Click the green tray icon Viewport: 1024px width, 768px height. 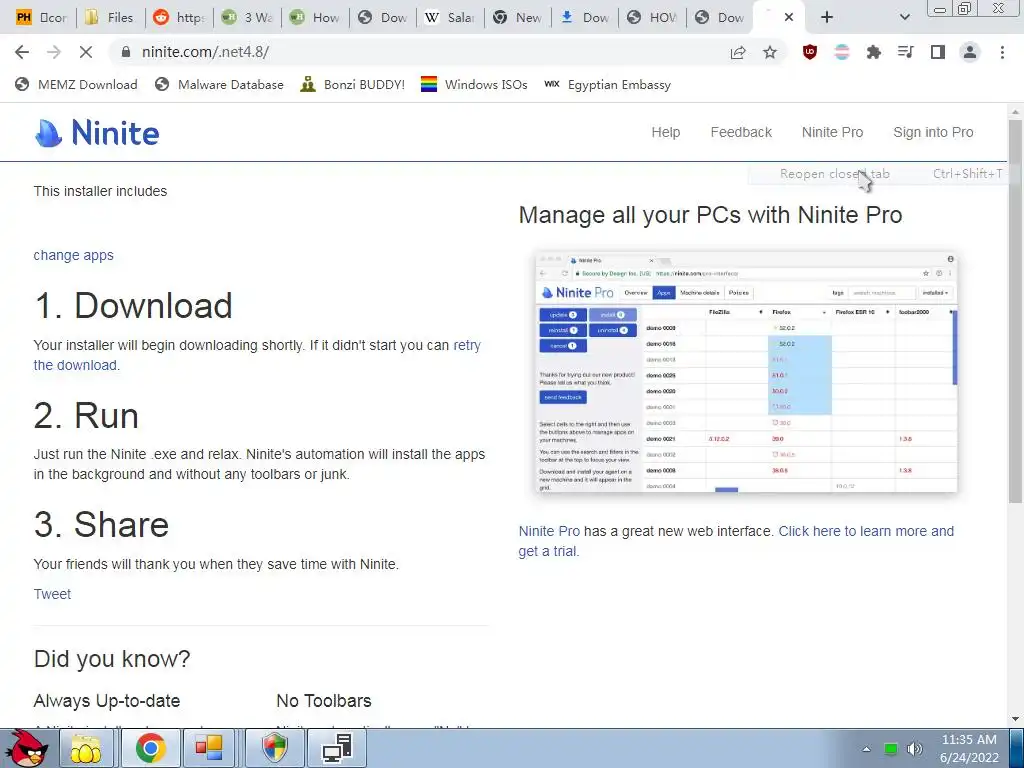[890, 749]
